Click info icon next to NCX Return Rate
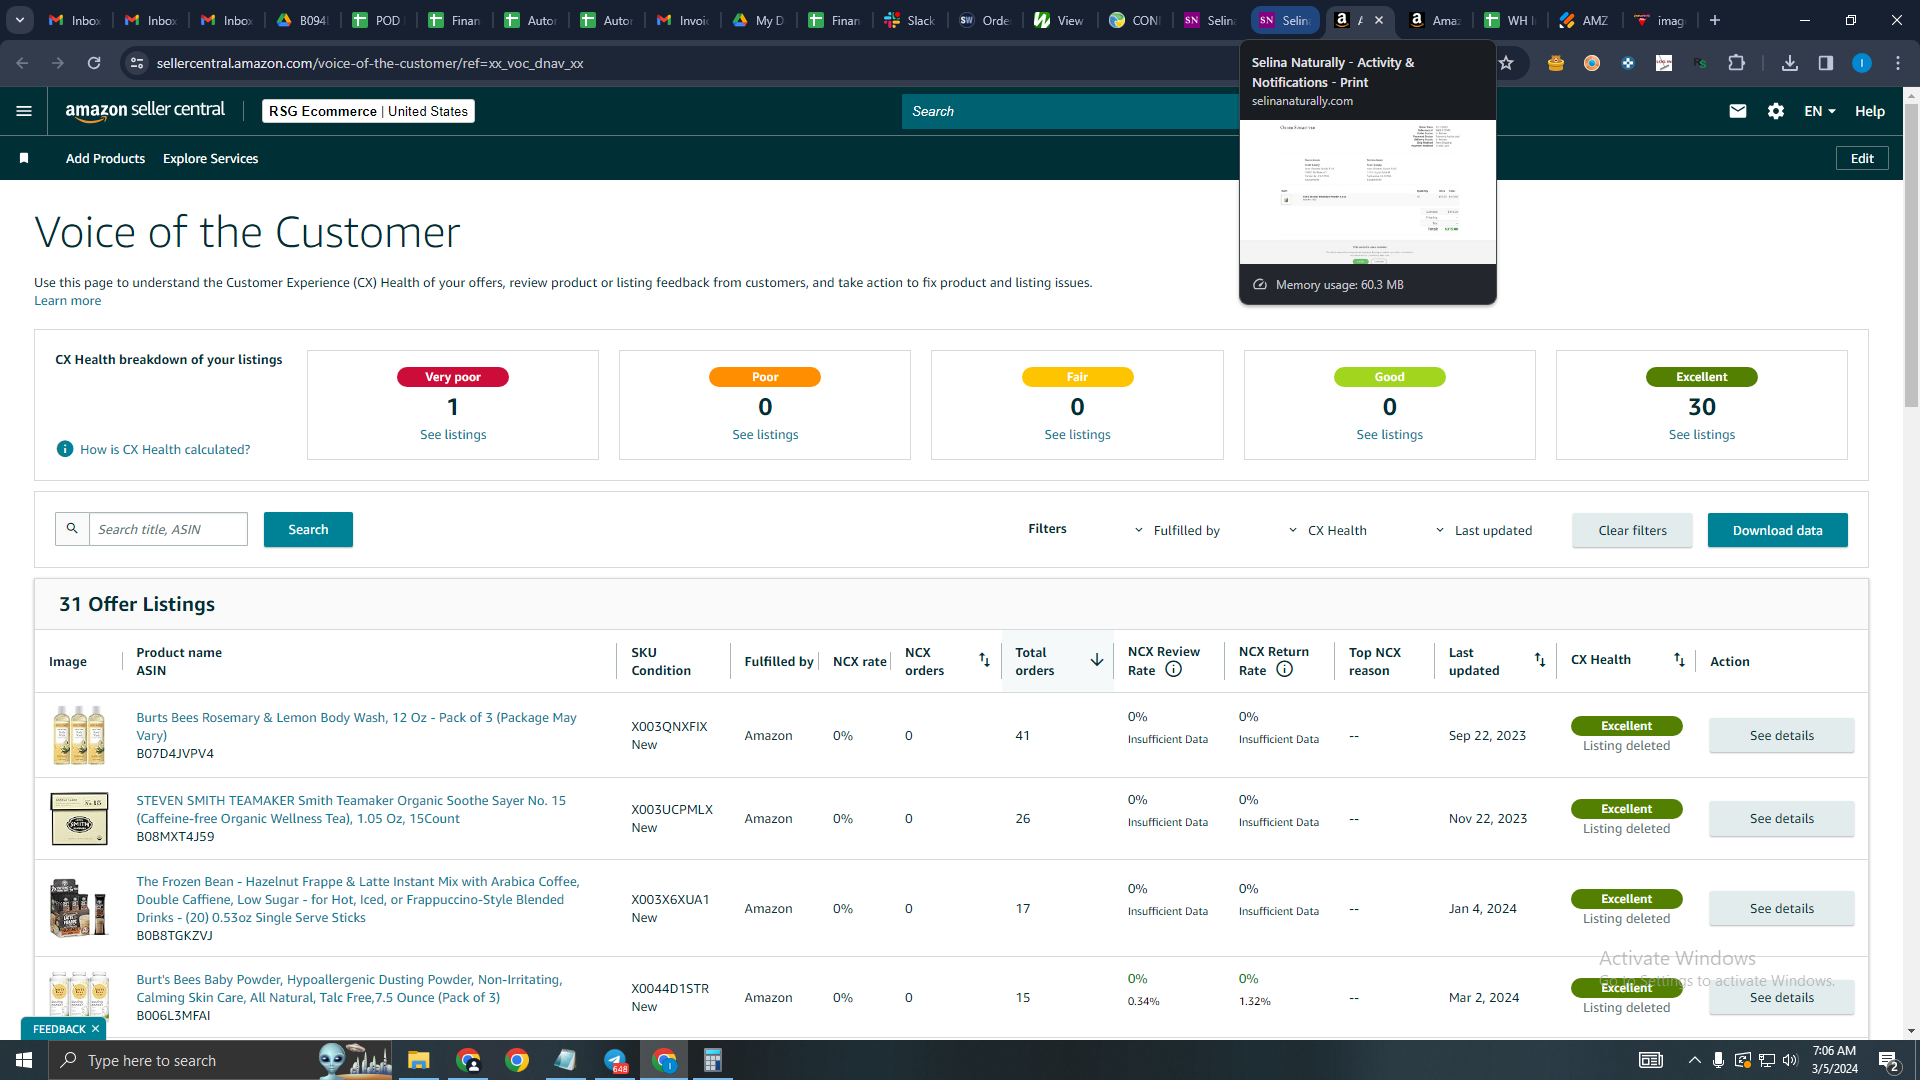 1285,670
